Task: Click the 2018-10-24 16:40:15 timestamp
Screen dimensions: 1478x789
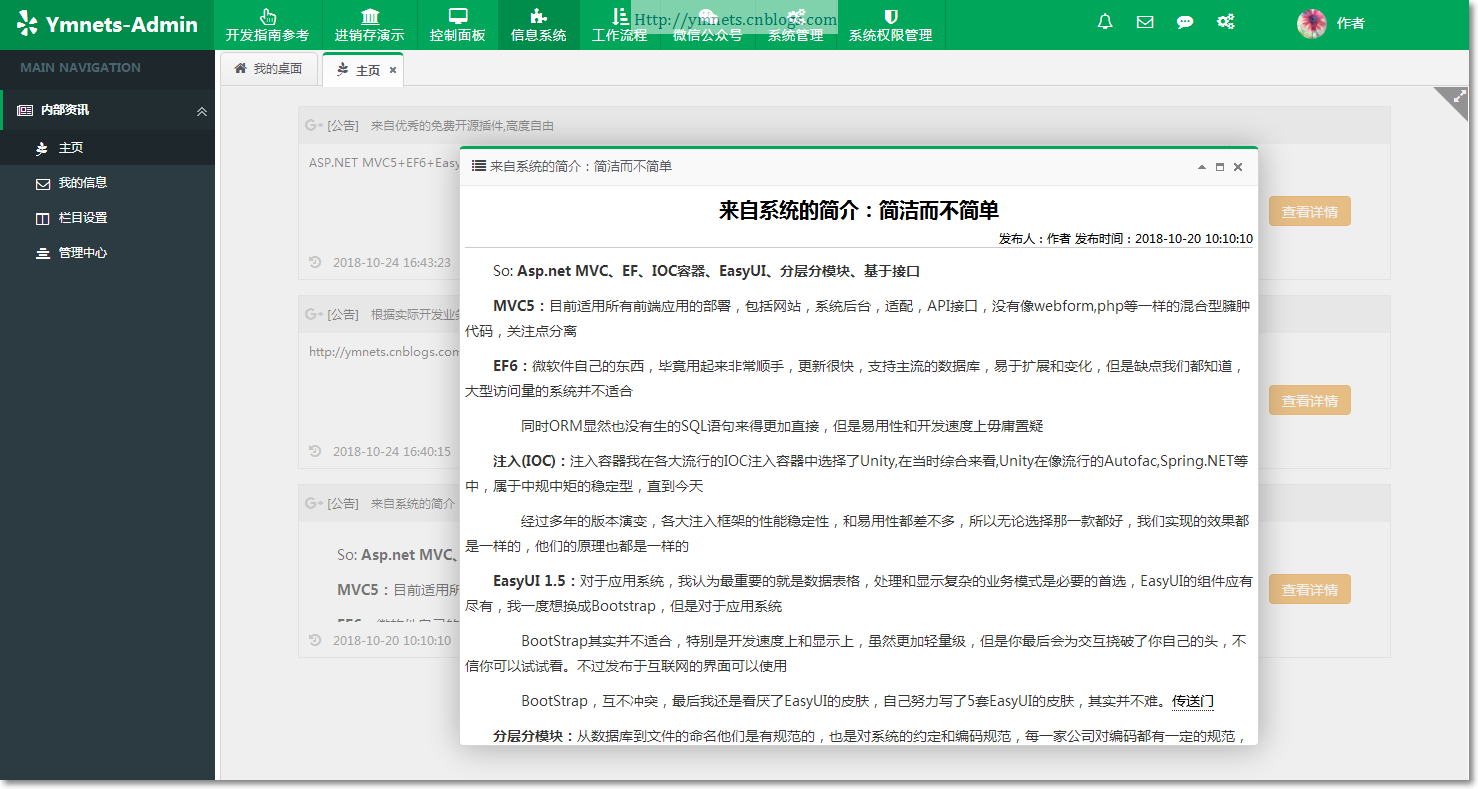Action: (392, 452)
